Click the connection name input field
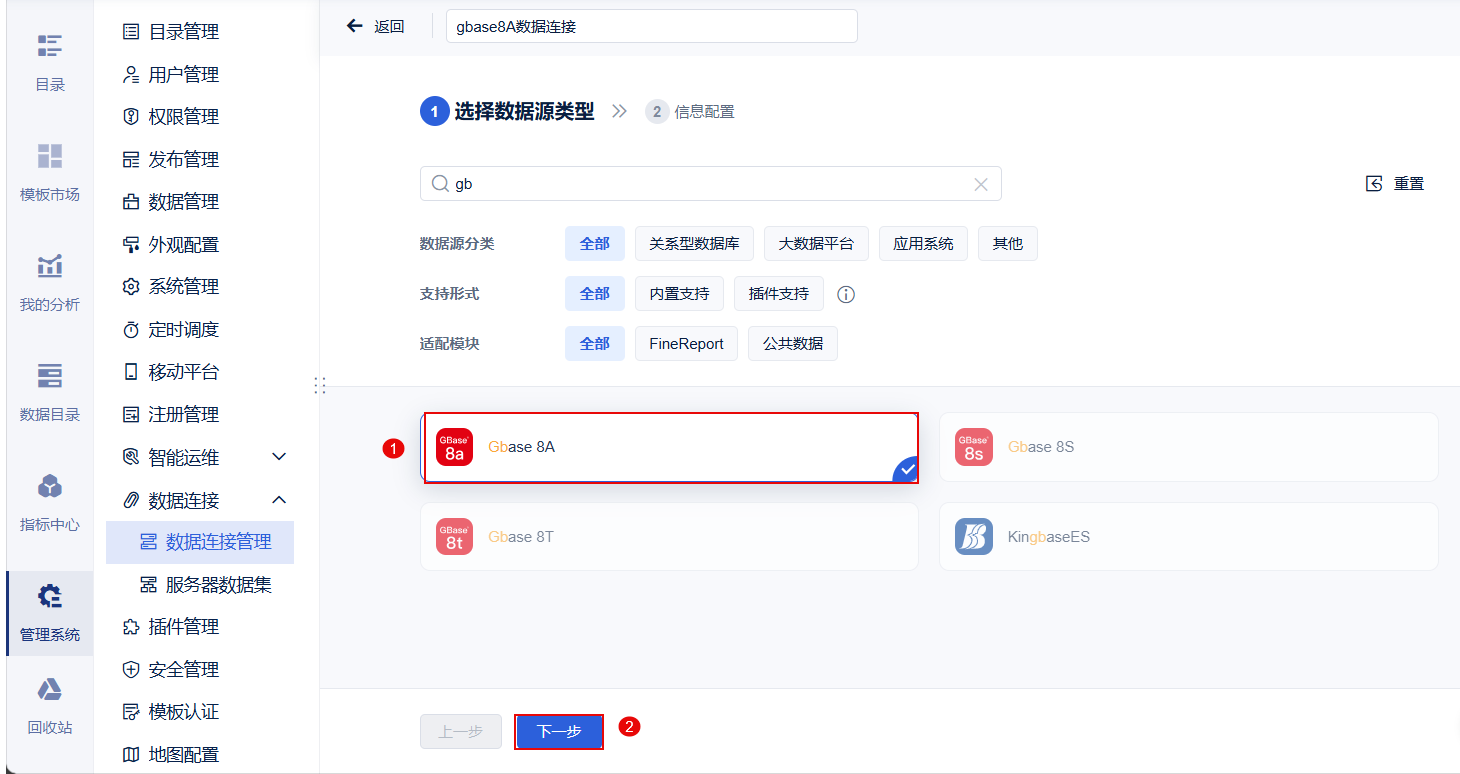This screenshot has width=1460, height=774. (652, 27)
